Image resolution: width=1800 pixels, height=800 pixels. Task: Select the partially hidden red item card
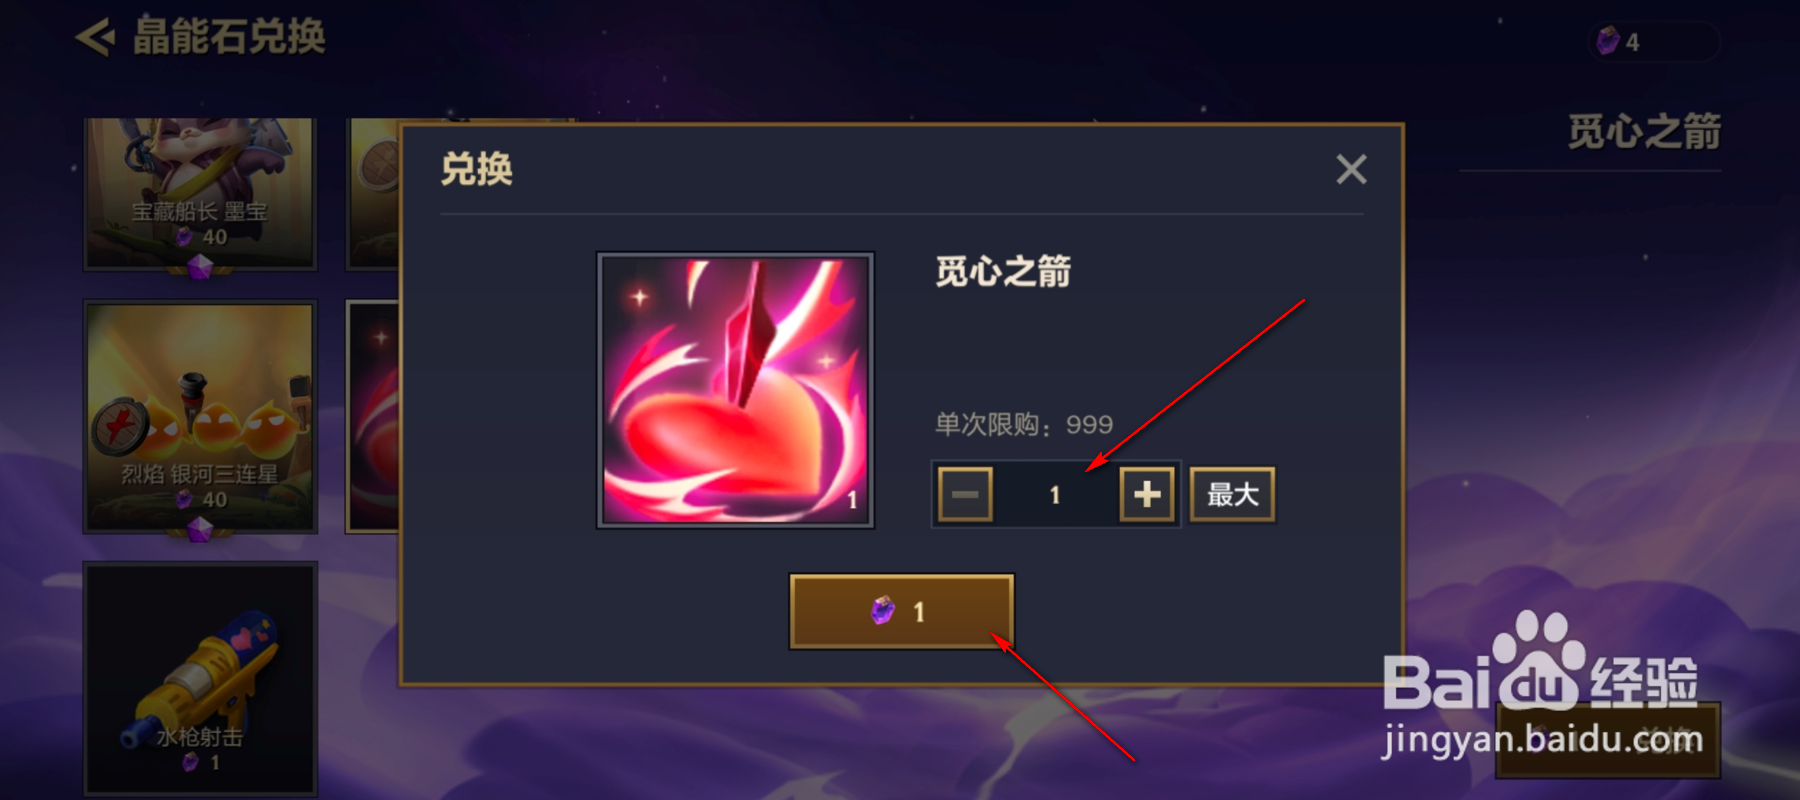click(x=372, y=416)
